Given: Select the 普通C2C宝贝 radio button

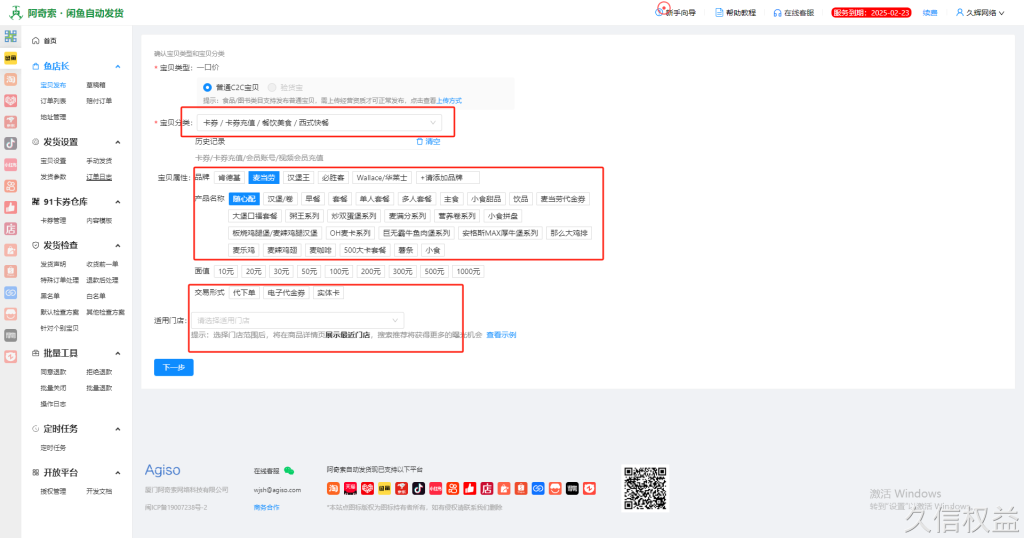Looking at the screenshot, I should pos(207,87).
